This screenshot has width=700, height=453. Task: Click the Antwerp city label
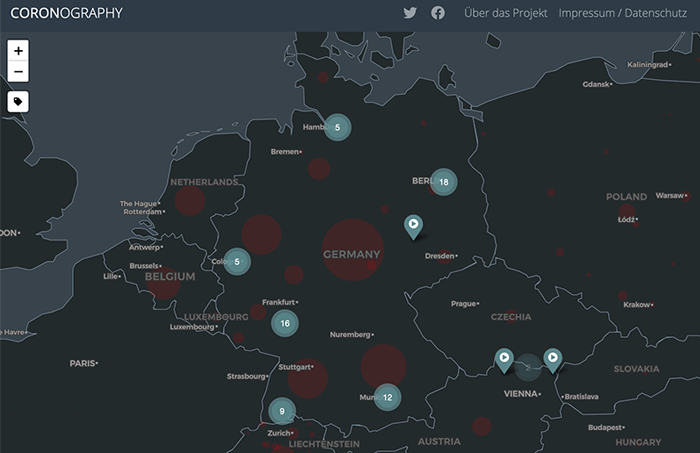pos(144,247)
